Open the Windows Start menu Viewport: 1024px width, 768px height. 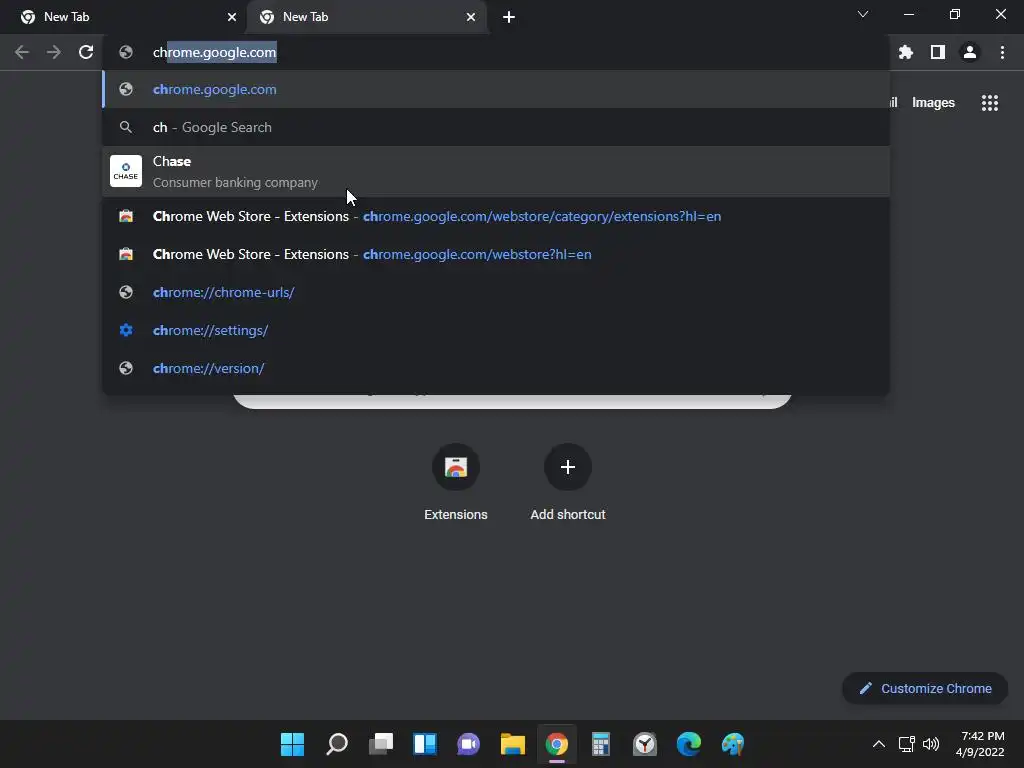click(x=292, y=744)
